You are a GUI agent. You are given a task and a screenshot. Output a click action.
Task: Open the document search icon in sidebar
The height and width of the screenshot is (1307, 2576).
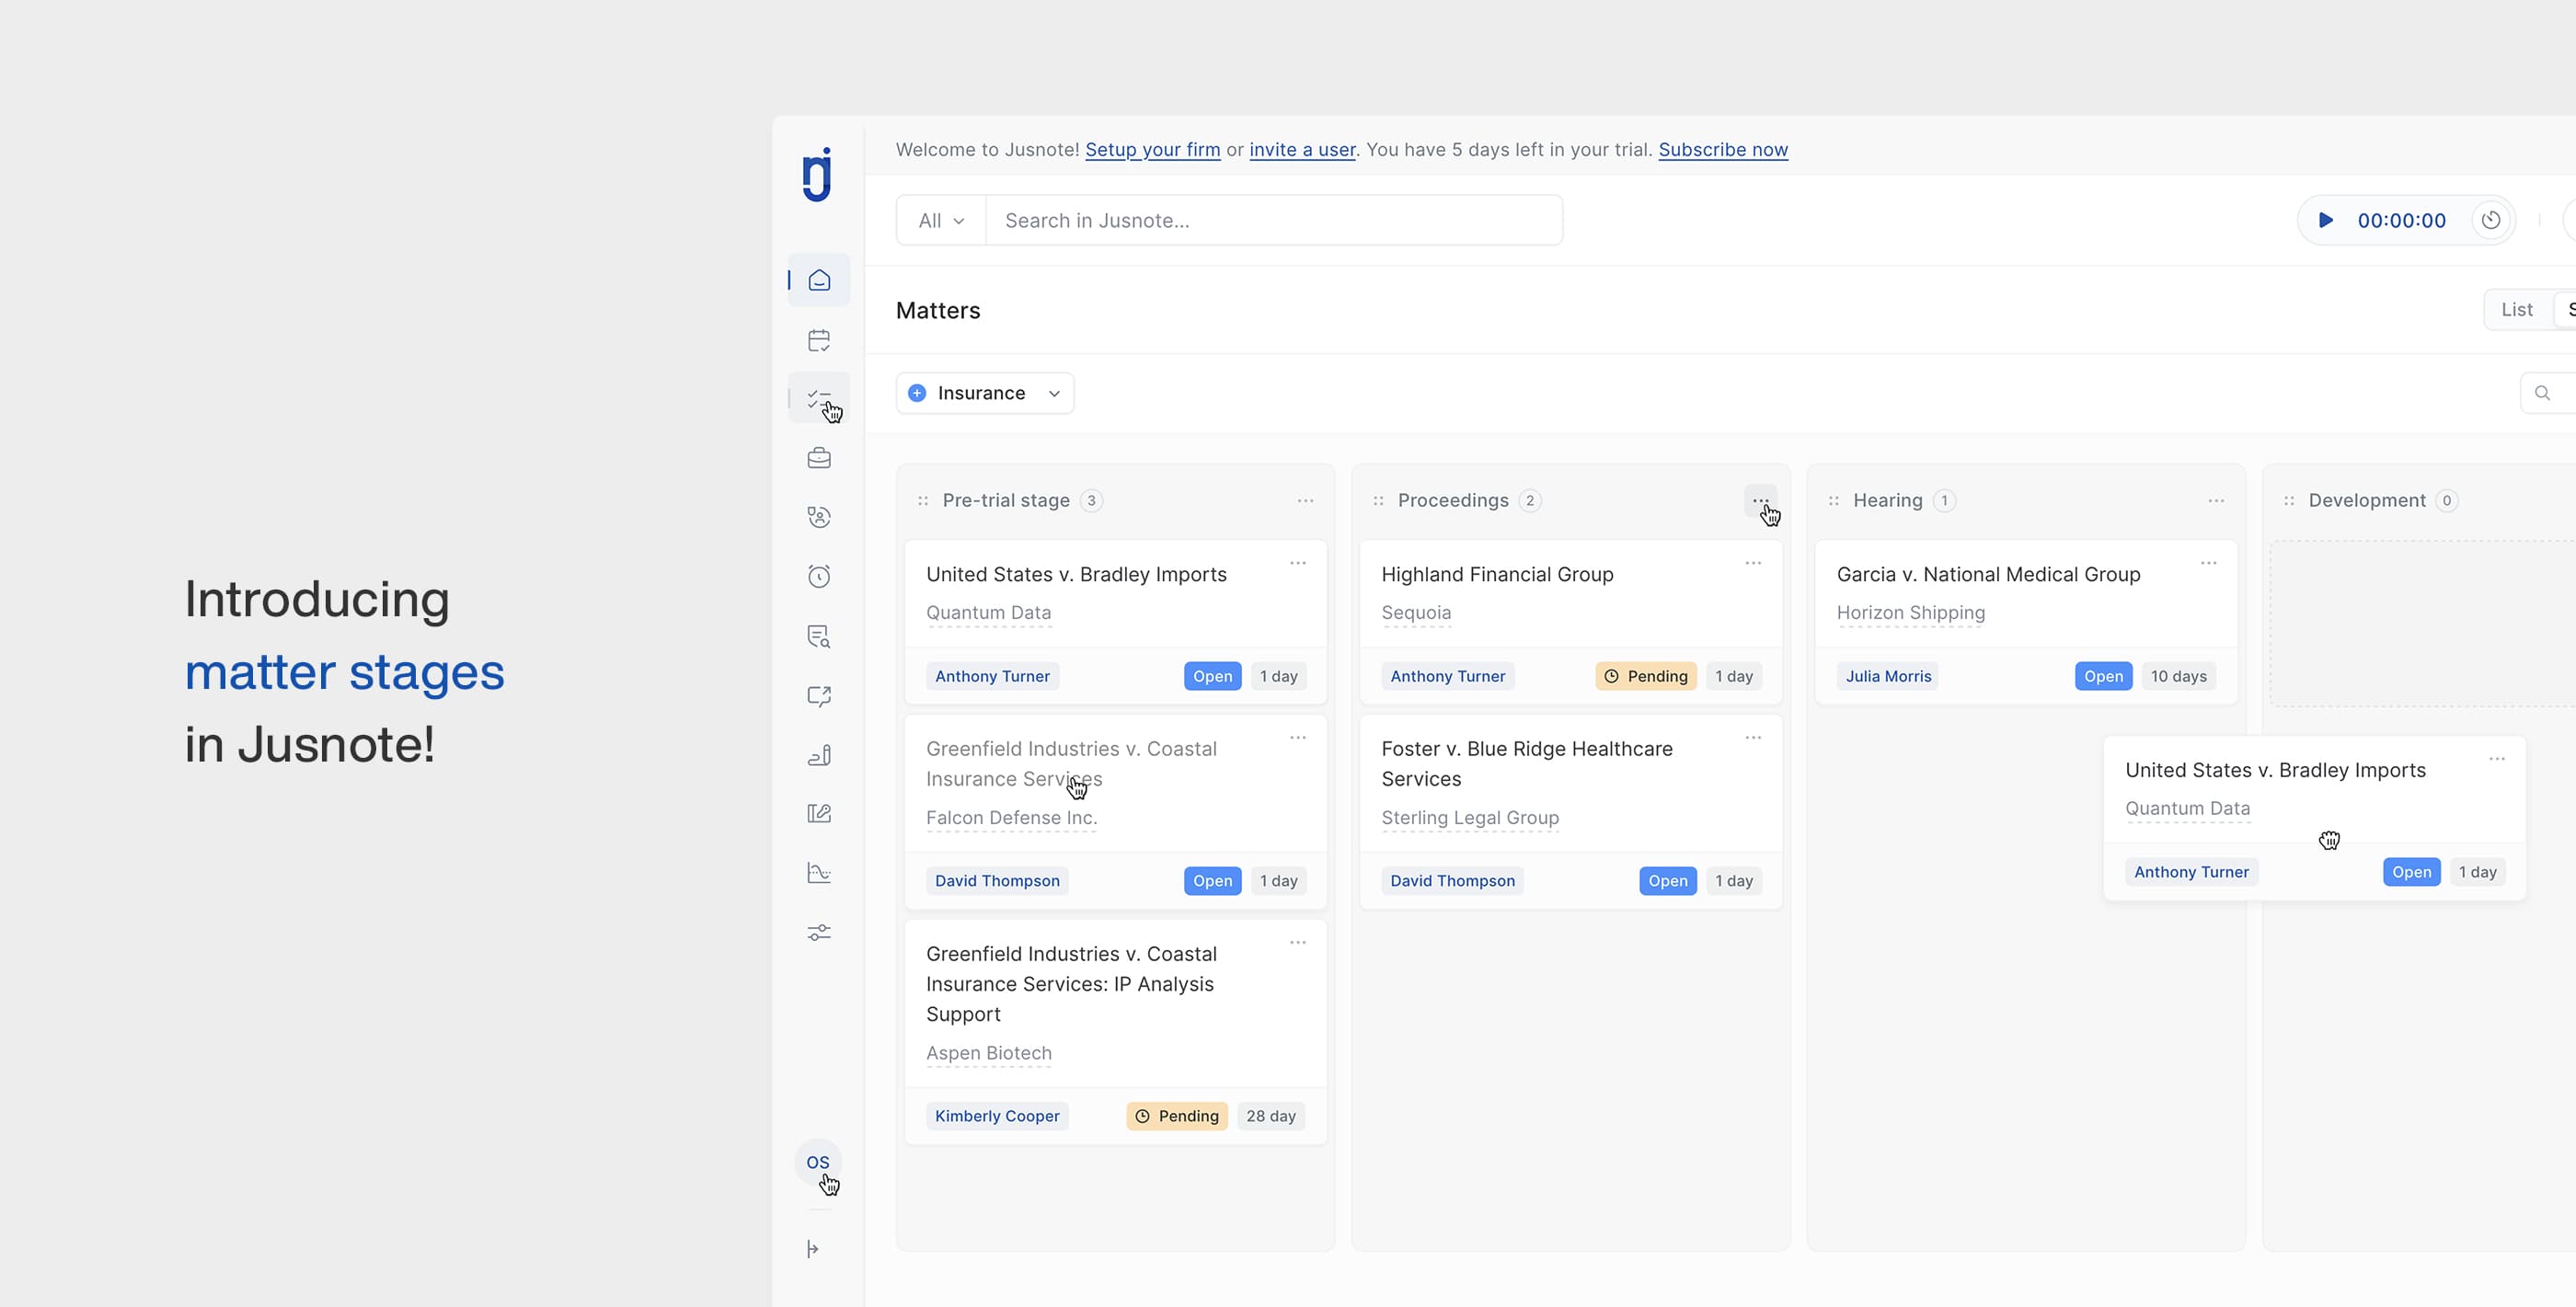click(x=819, y=636)
